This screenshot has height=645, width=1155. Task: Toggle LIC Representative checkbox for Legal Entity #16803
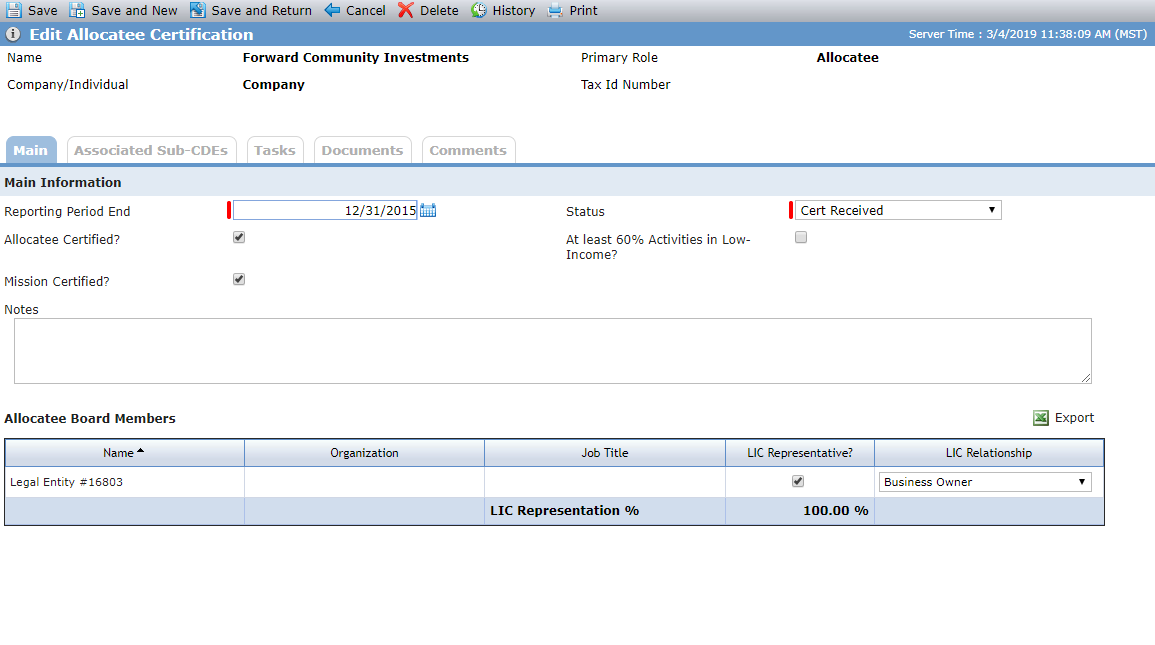pyautogui.click(x=798, y=481)
